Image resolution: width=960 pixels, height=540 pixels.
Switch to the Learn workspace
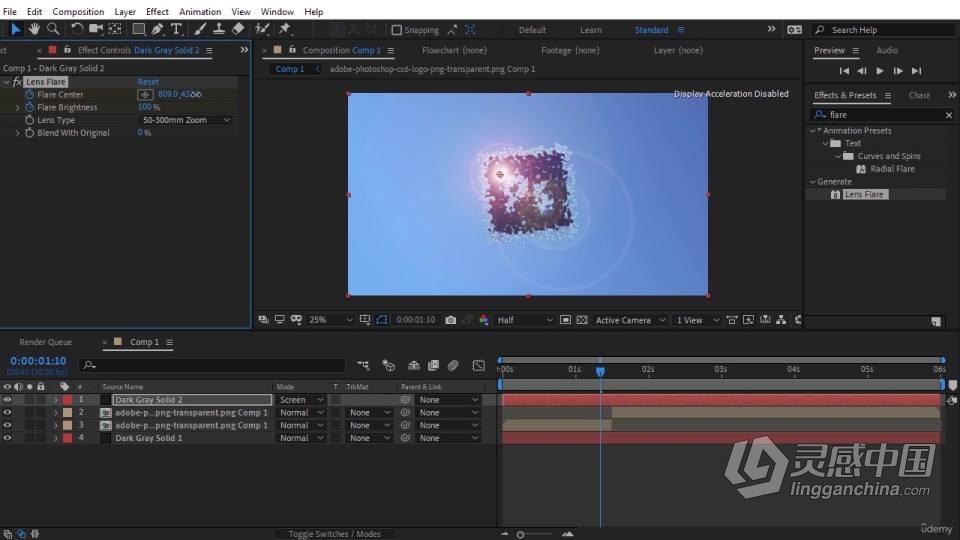pos(591,29)
